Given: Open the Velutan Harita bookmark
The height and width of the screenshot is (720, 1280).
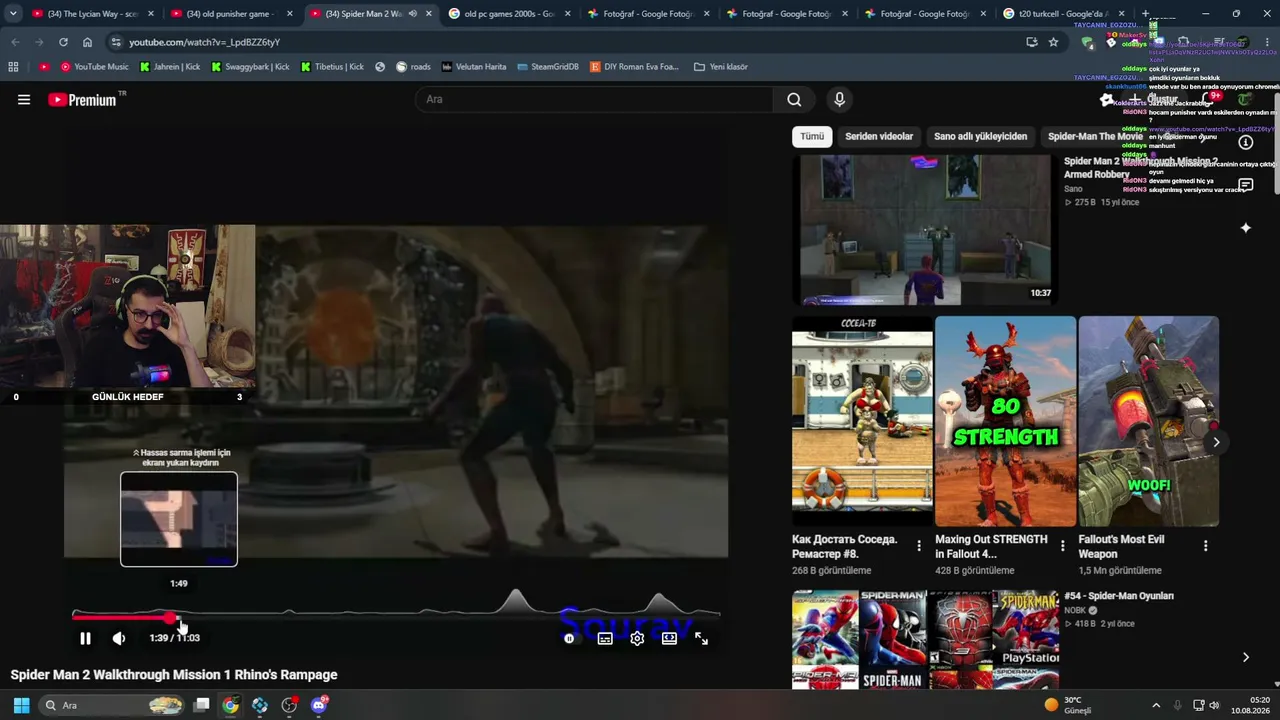Looking at the screenshot, I should coord(474,67).
